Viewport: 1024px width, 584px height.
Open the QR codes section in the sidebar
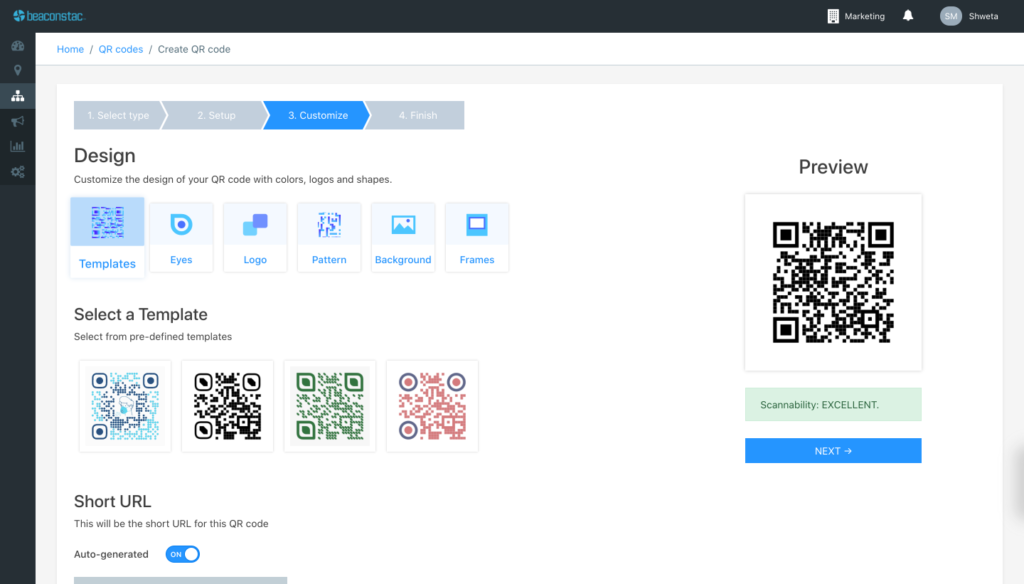point(17,96)
